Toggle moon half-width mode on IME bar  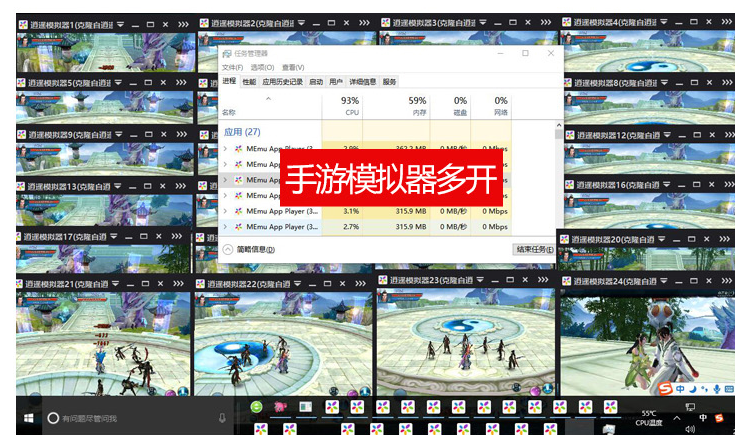[692, 389]
